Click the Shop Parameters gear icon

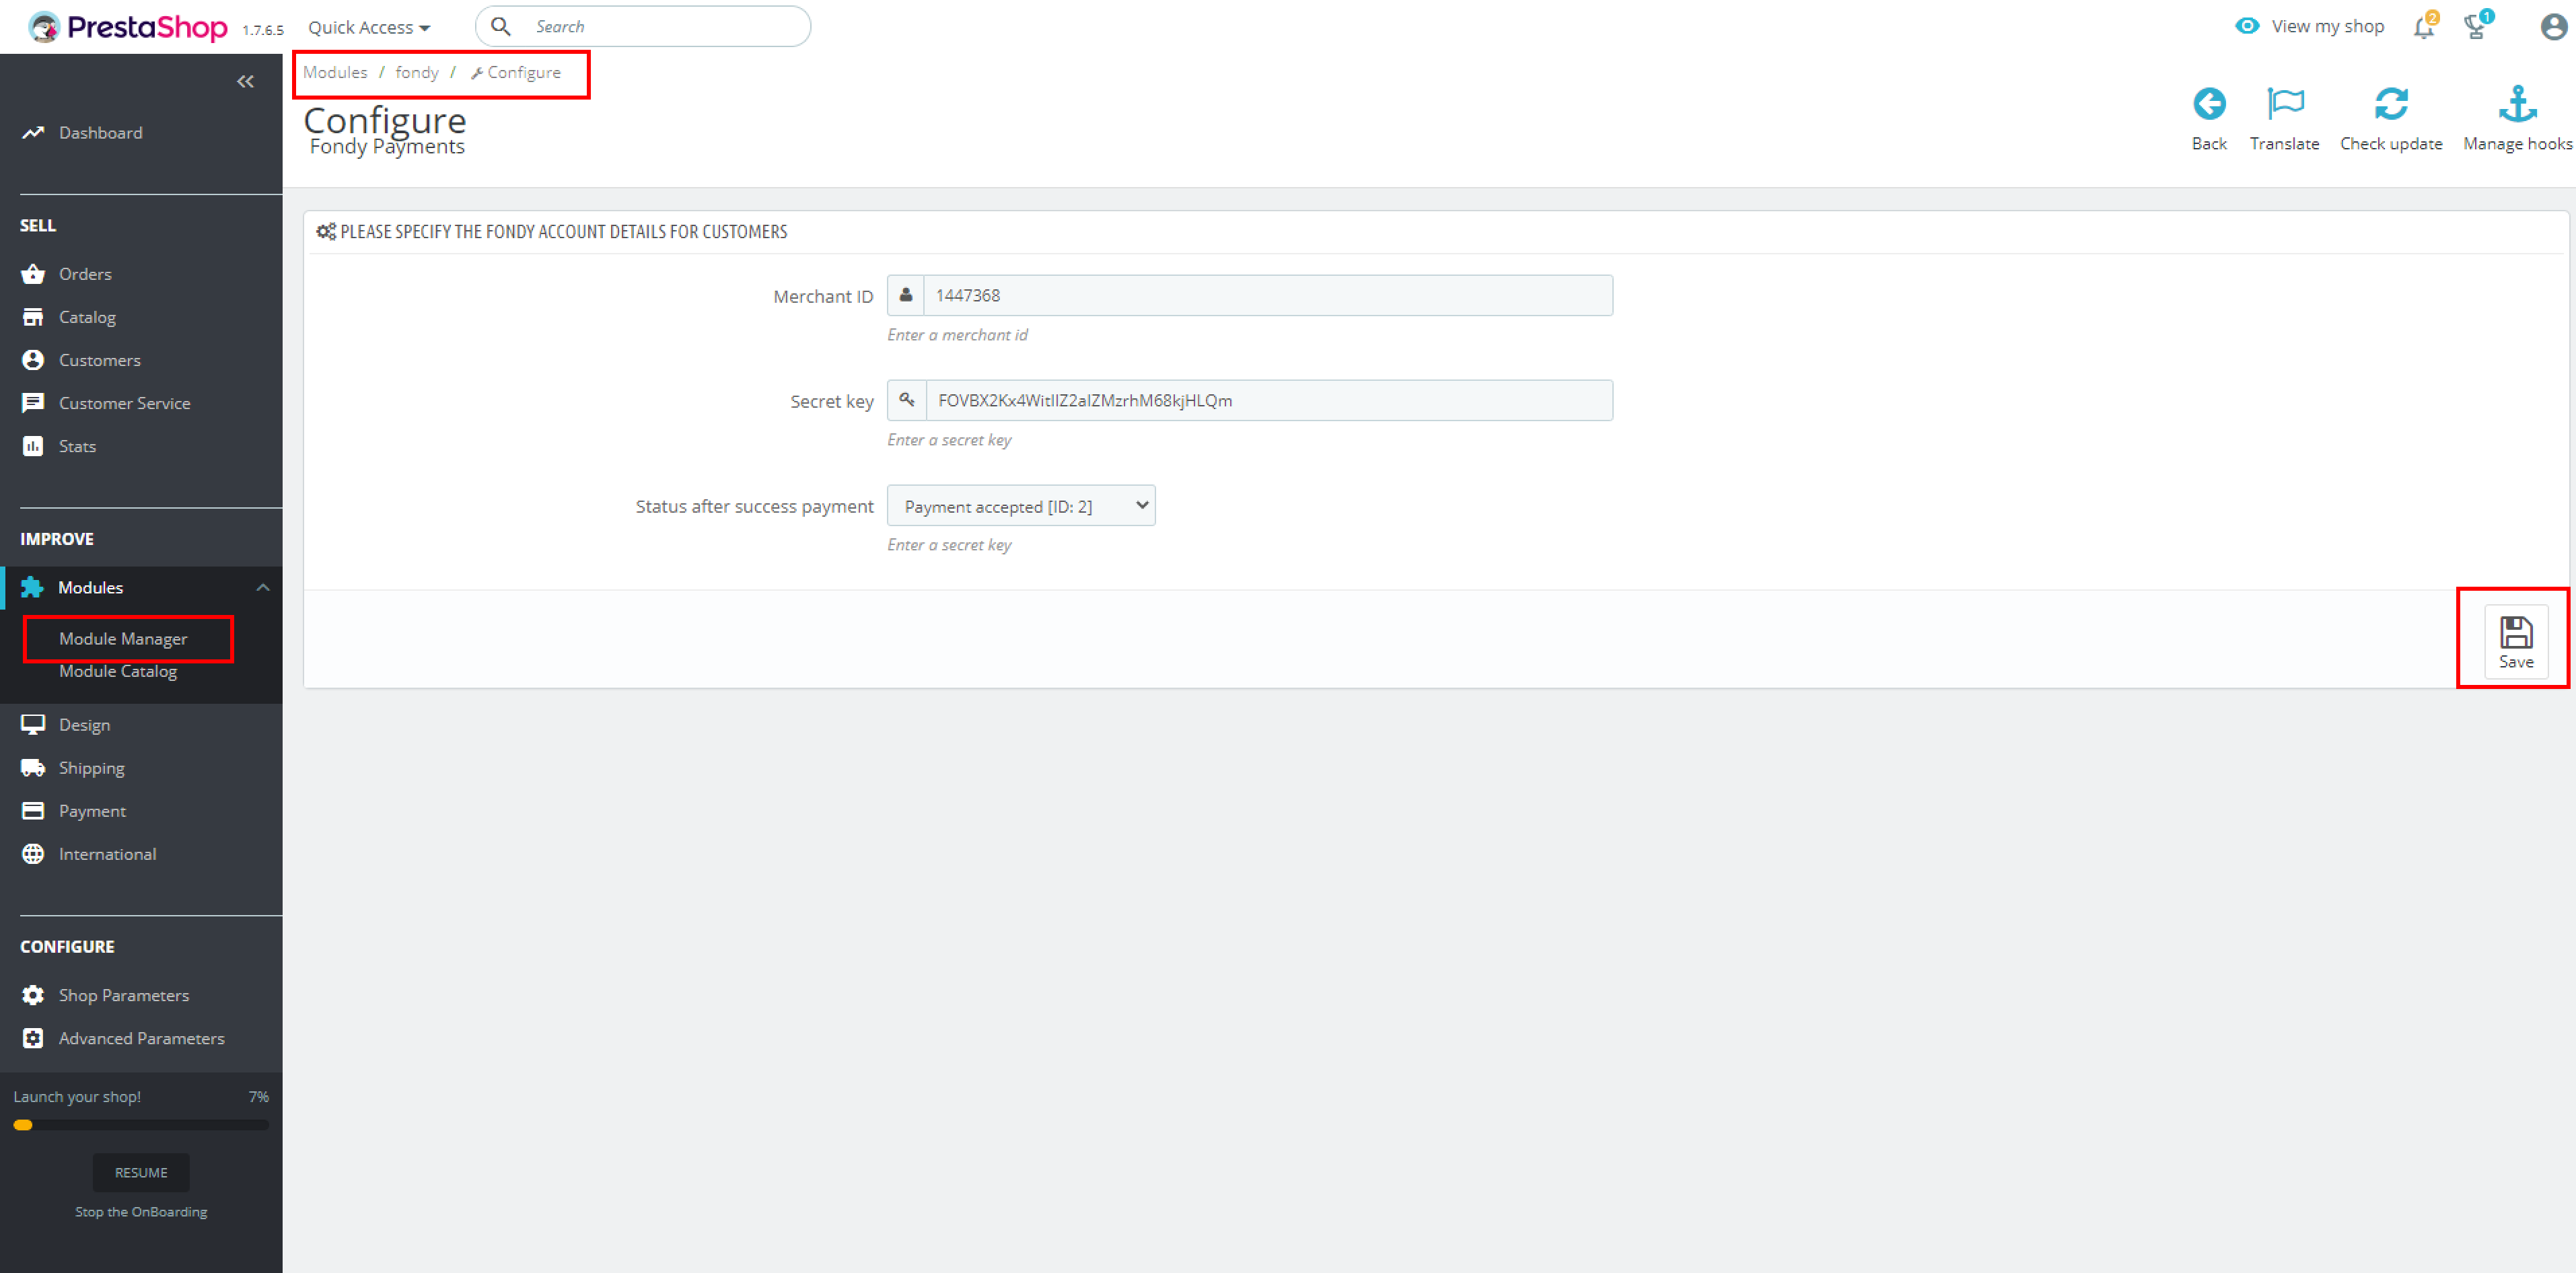[x=33, y=995]
